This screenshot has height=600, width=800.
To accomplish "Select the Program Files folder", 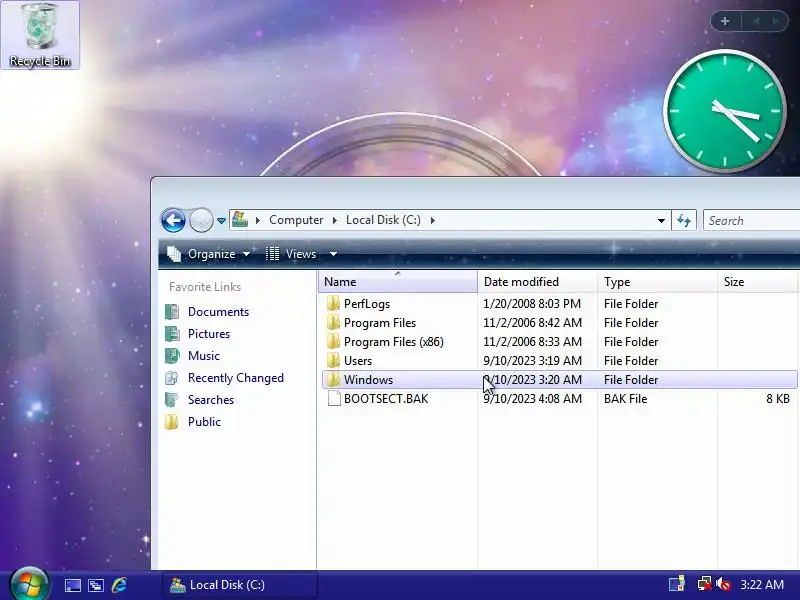I will pos(380,322).
